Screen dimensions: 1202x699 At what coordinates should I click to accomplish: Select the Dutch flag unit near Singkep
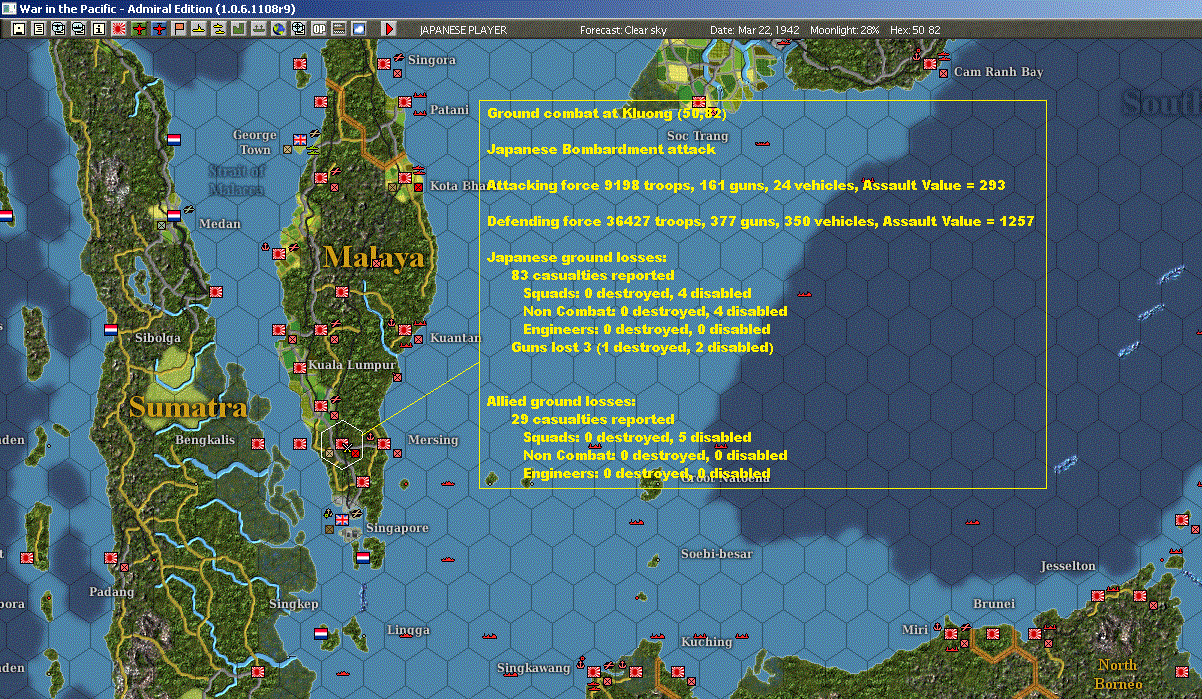coord(321,634)
